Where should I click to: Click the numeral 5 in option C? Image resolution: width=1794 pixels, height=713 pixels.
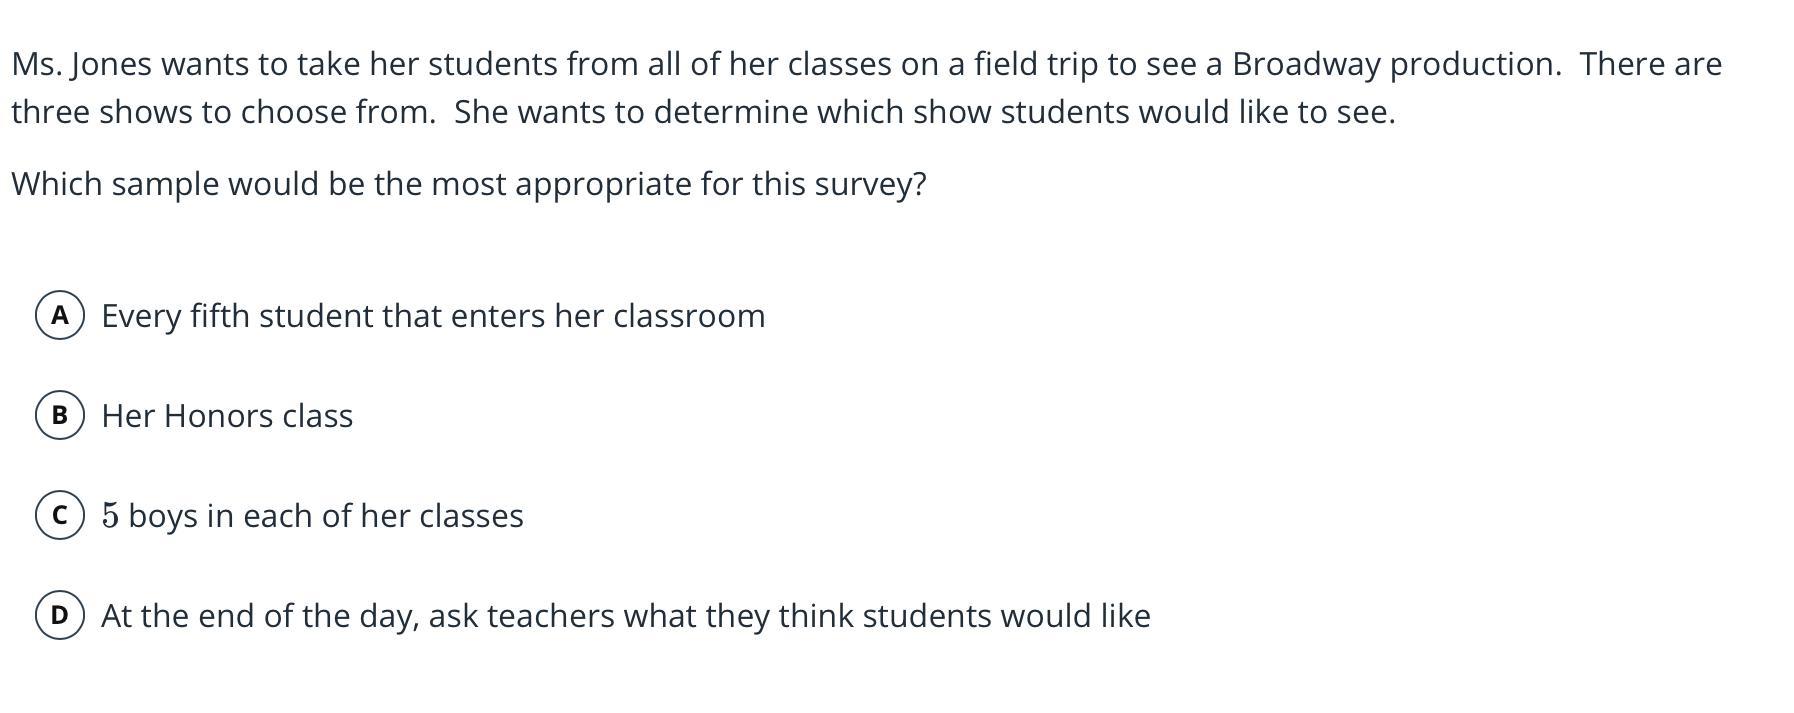point(110,516)
